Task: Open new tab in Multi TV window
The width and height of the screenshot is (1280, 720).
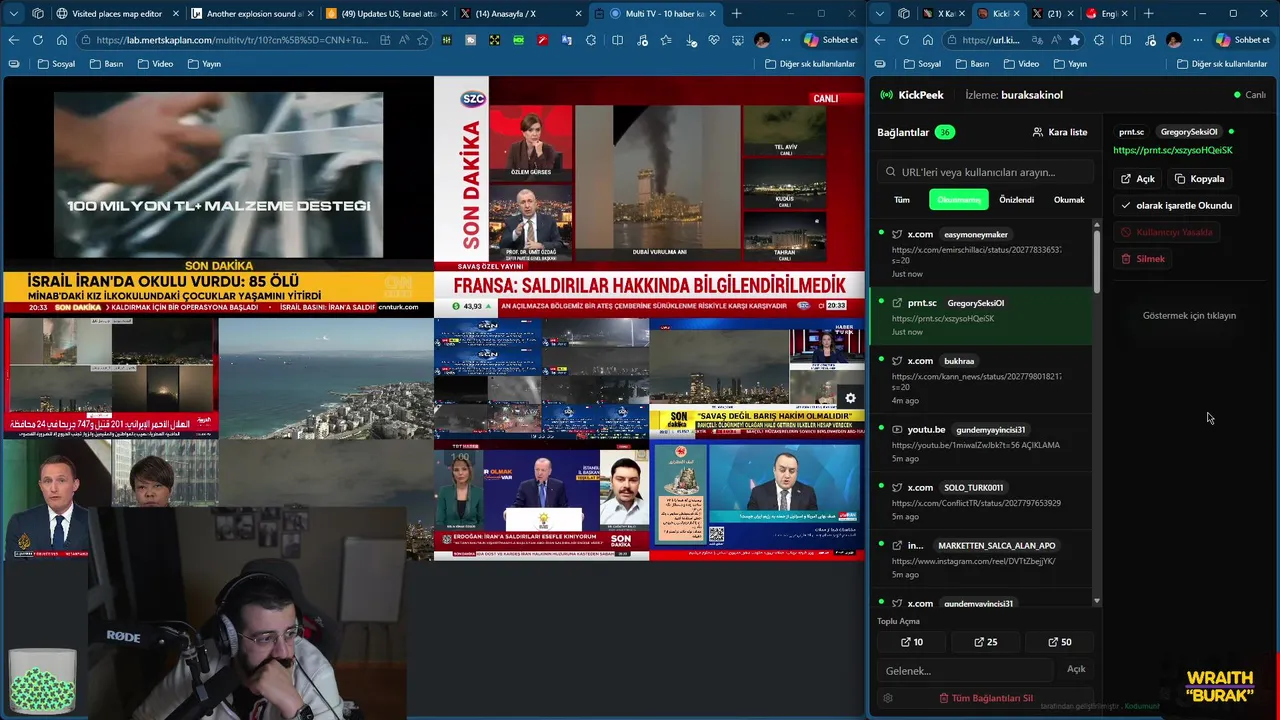Action: tap(737, 13)
